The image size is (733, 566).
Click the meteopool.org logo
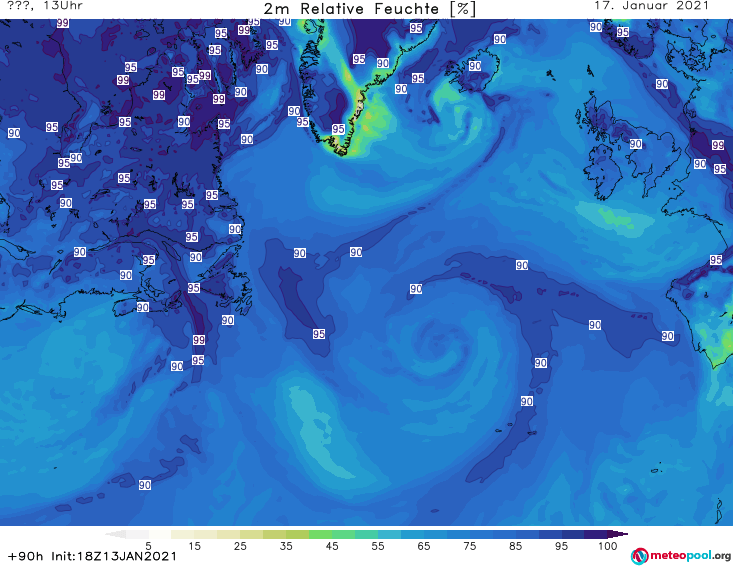[x=681, y=556]
